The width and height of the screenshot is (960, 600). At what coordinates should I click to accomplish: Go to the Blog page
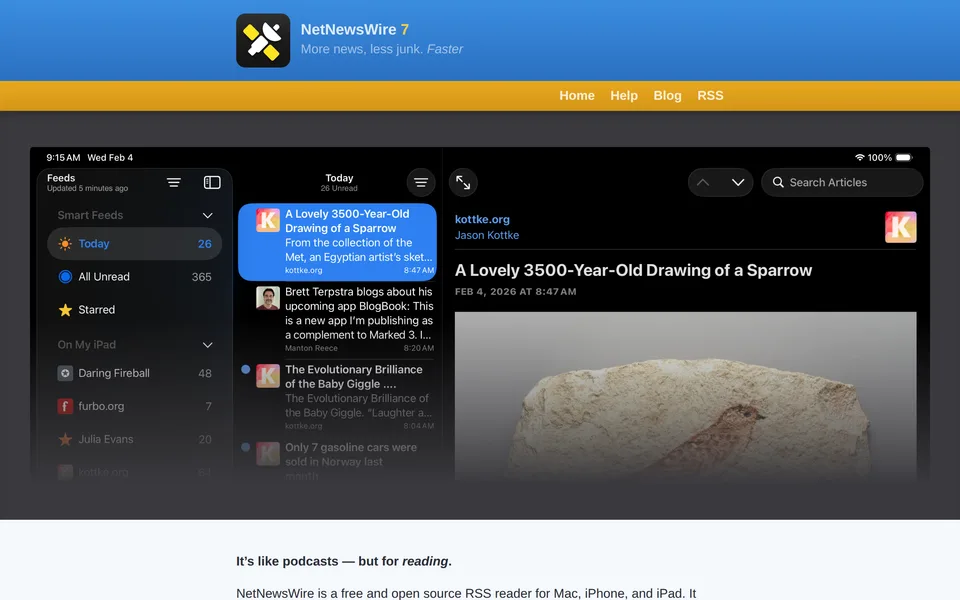coord(667,96)
